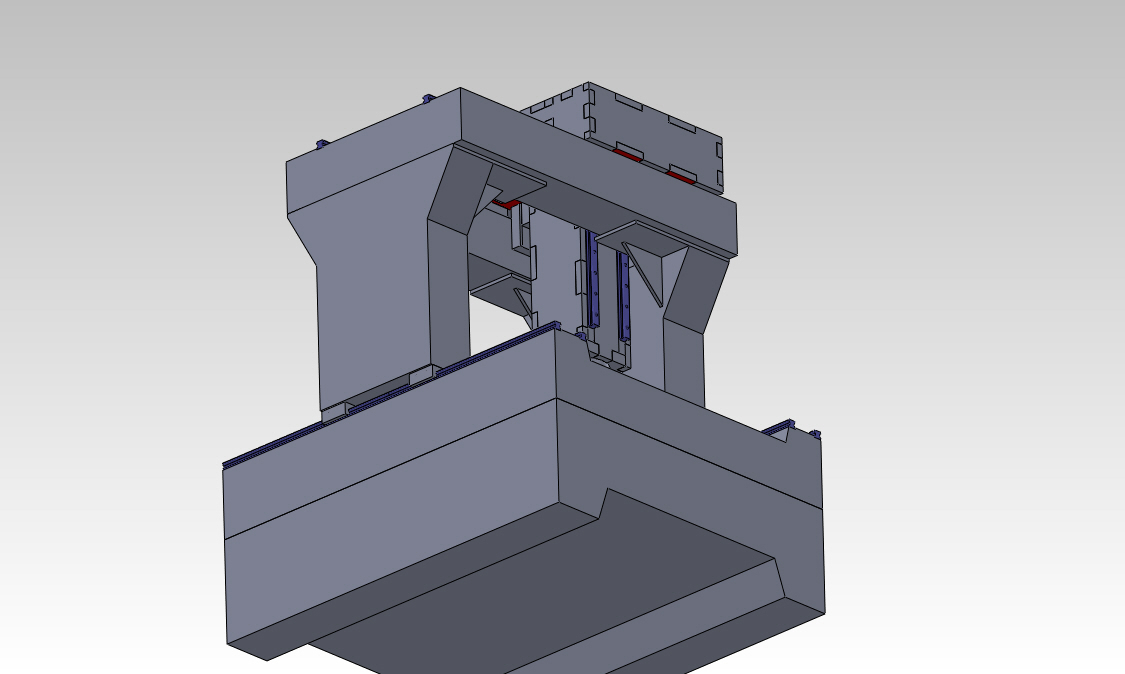Pick the left vertical blue linear rail
The height and width of the screenshot is (674, 1125).
[x=593, y=279]
